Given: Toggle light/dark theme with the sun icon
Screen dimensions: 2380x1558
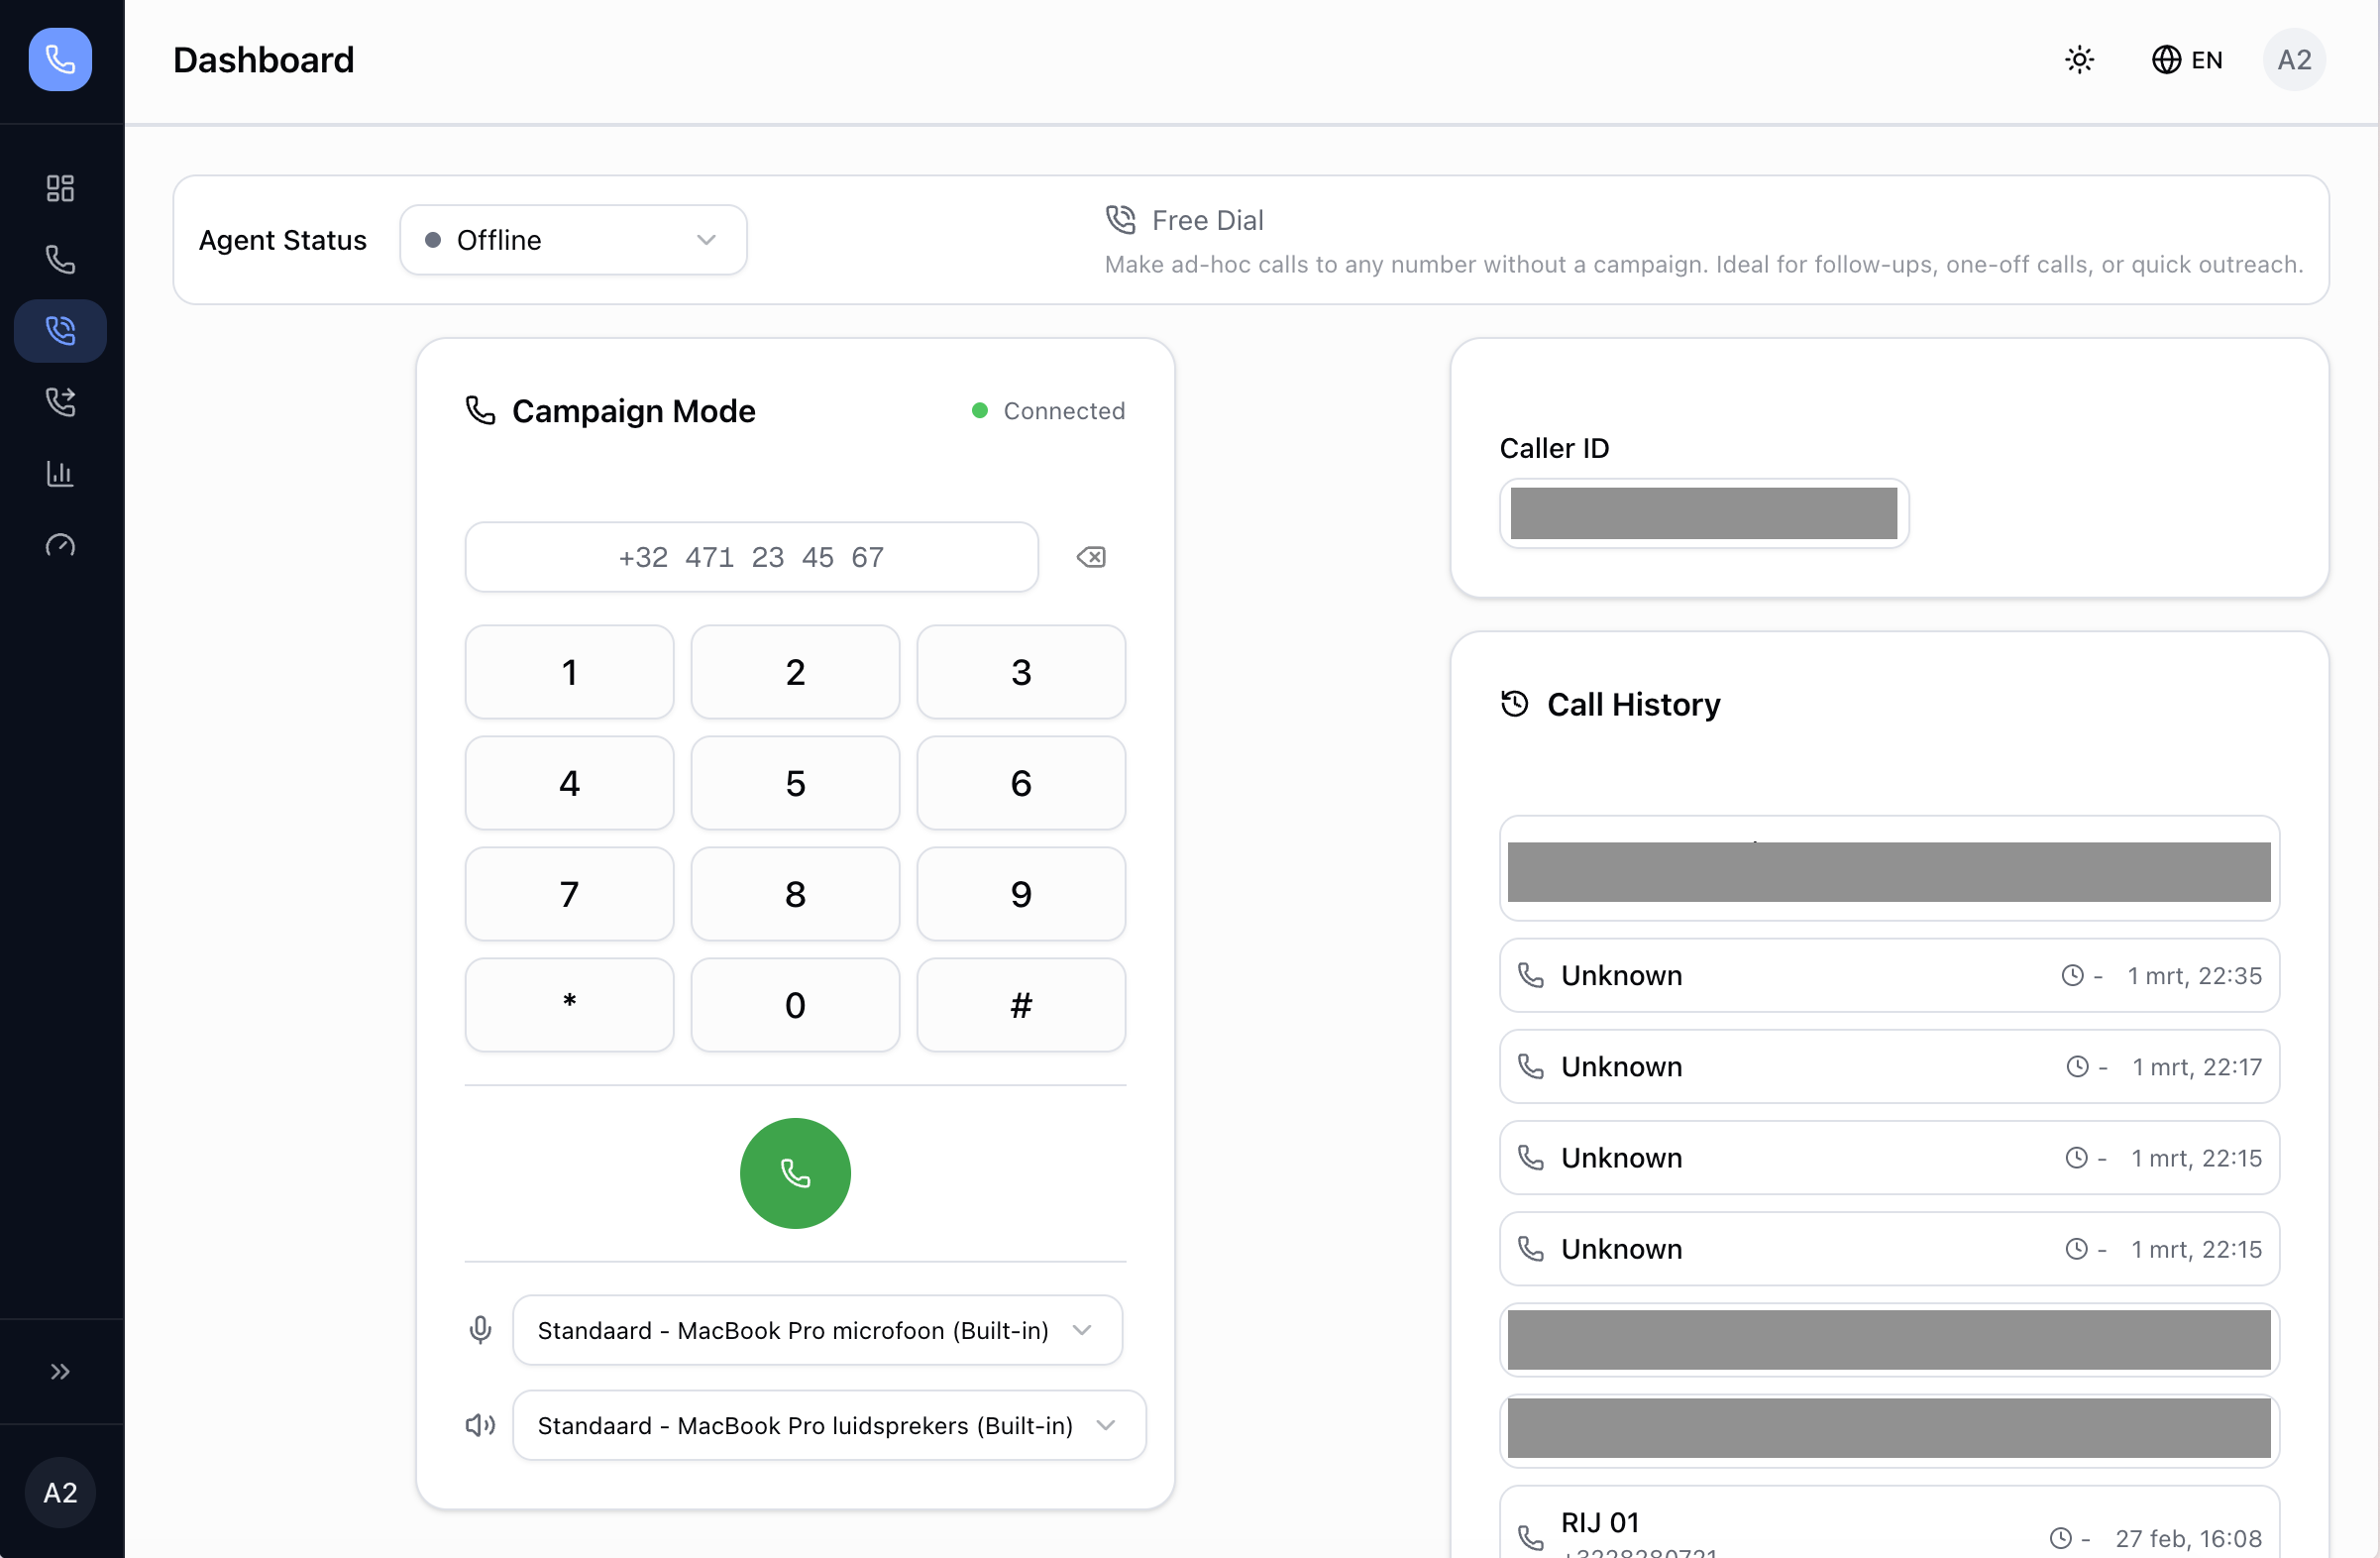Looking at the screenshot, I should tap(2080, 59).
